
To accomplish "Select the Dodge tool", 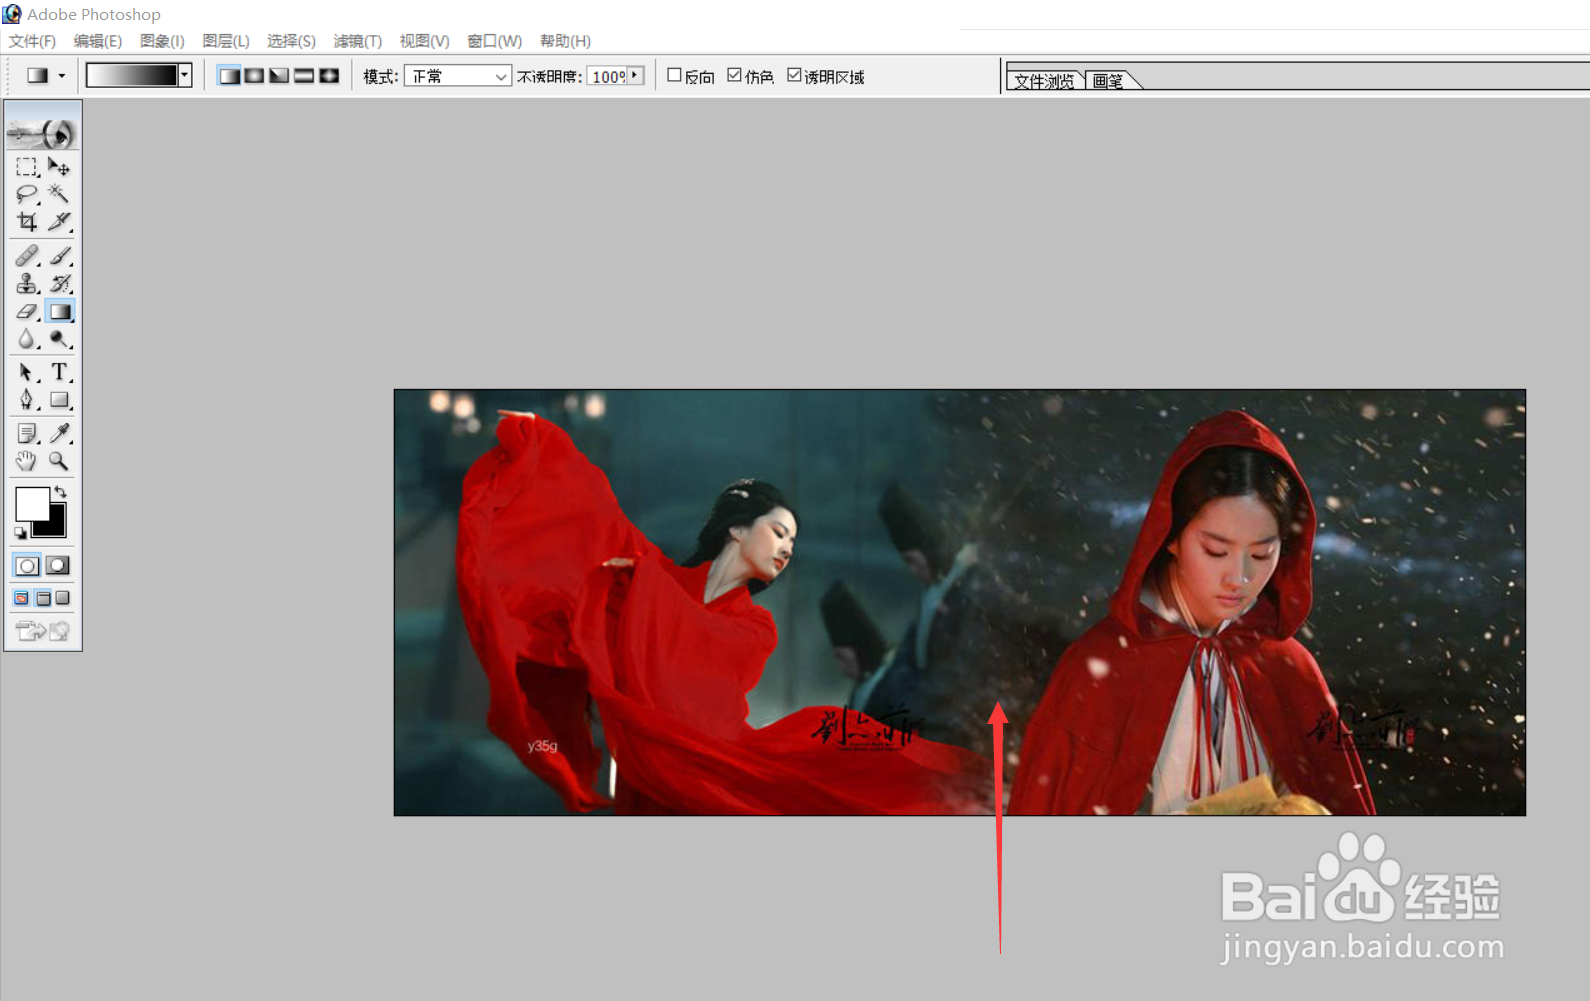I will pyautogui.click(x=59, y=340).
